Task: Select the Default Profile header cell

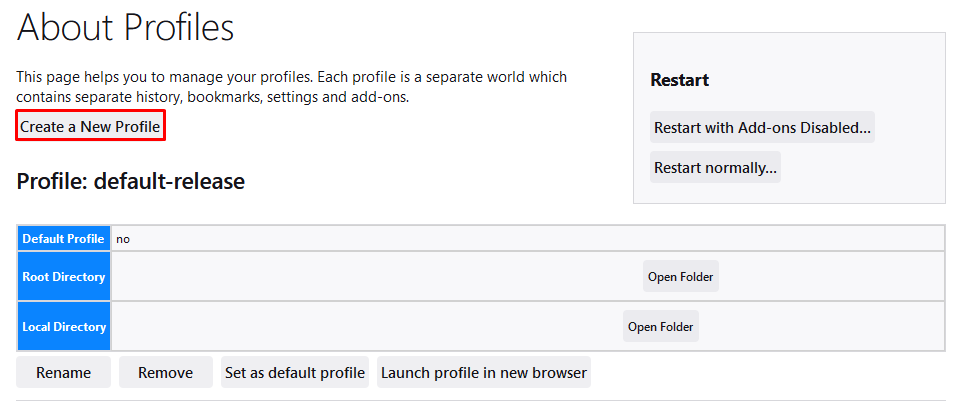Action: [64, 239]
